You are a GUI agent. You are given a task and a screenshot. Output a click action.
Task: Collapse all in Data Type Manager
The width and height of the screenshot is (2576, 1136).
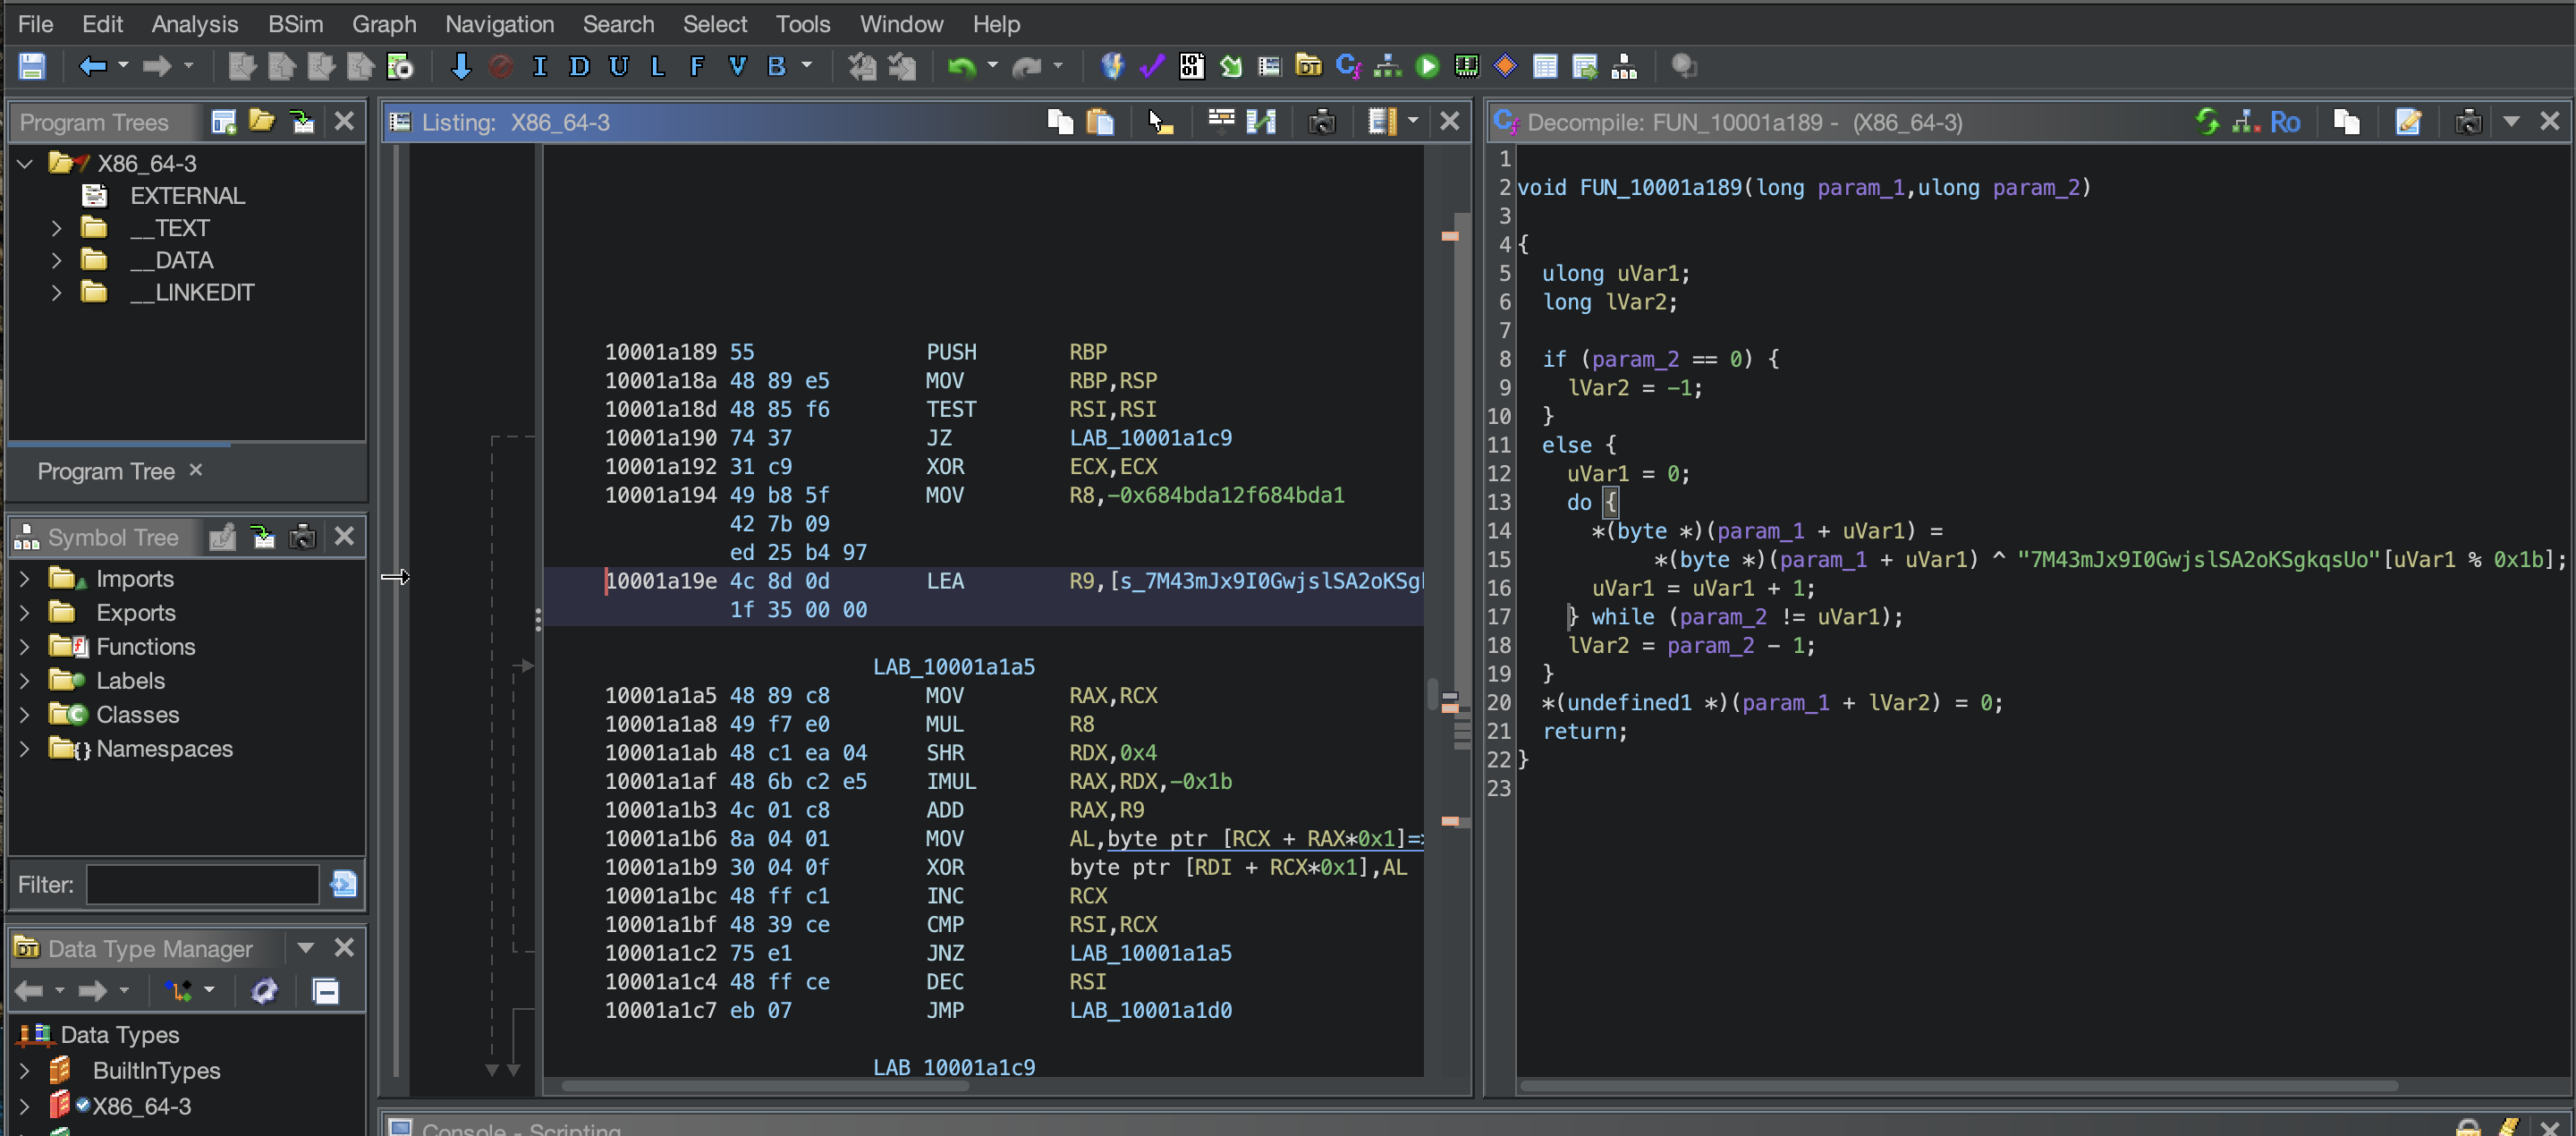[326, 991]
